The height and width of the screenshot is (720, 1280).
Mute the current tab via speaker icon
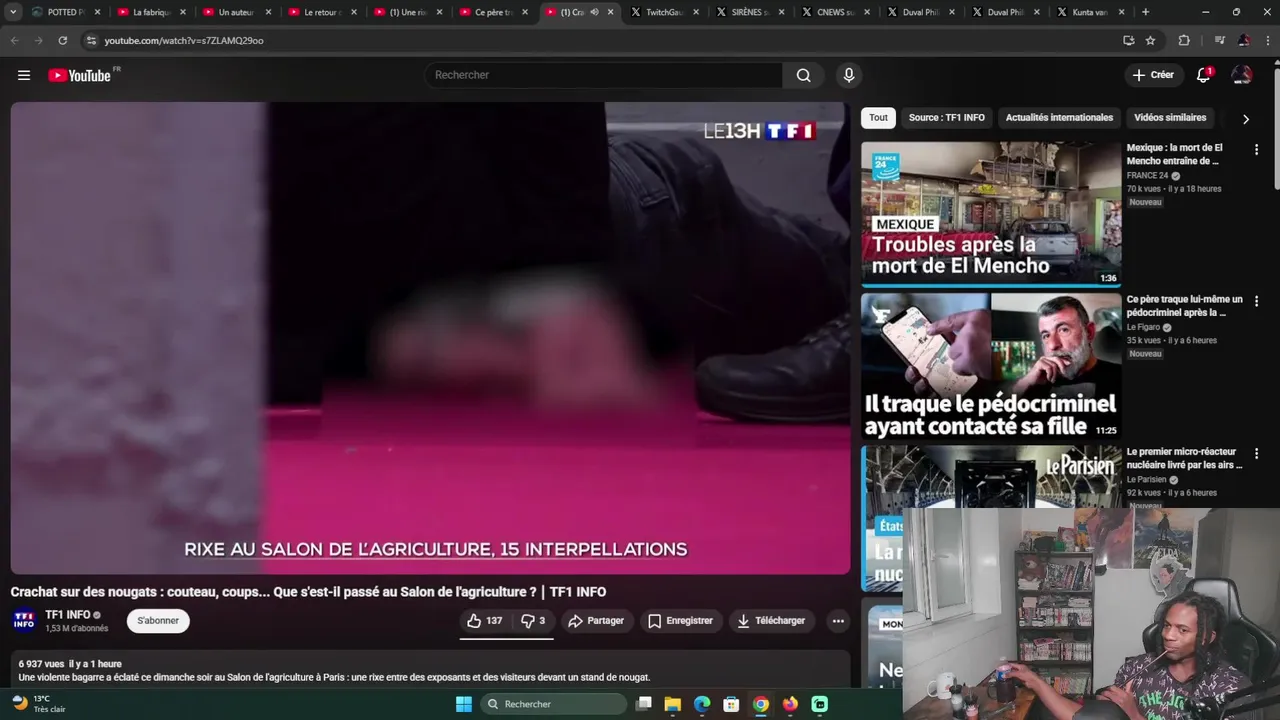[594, 12]
